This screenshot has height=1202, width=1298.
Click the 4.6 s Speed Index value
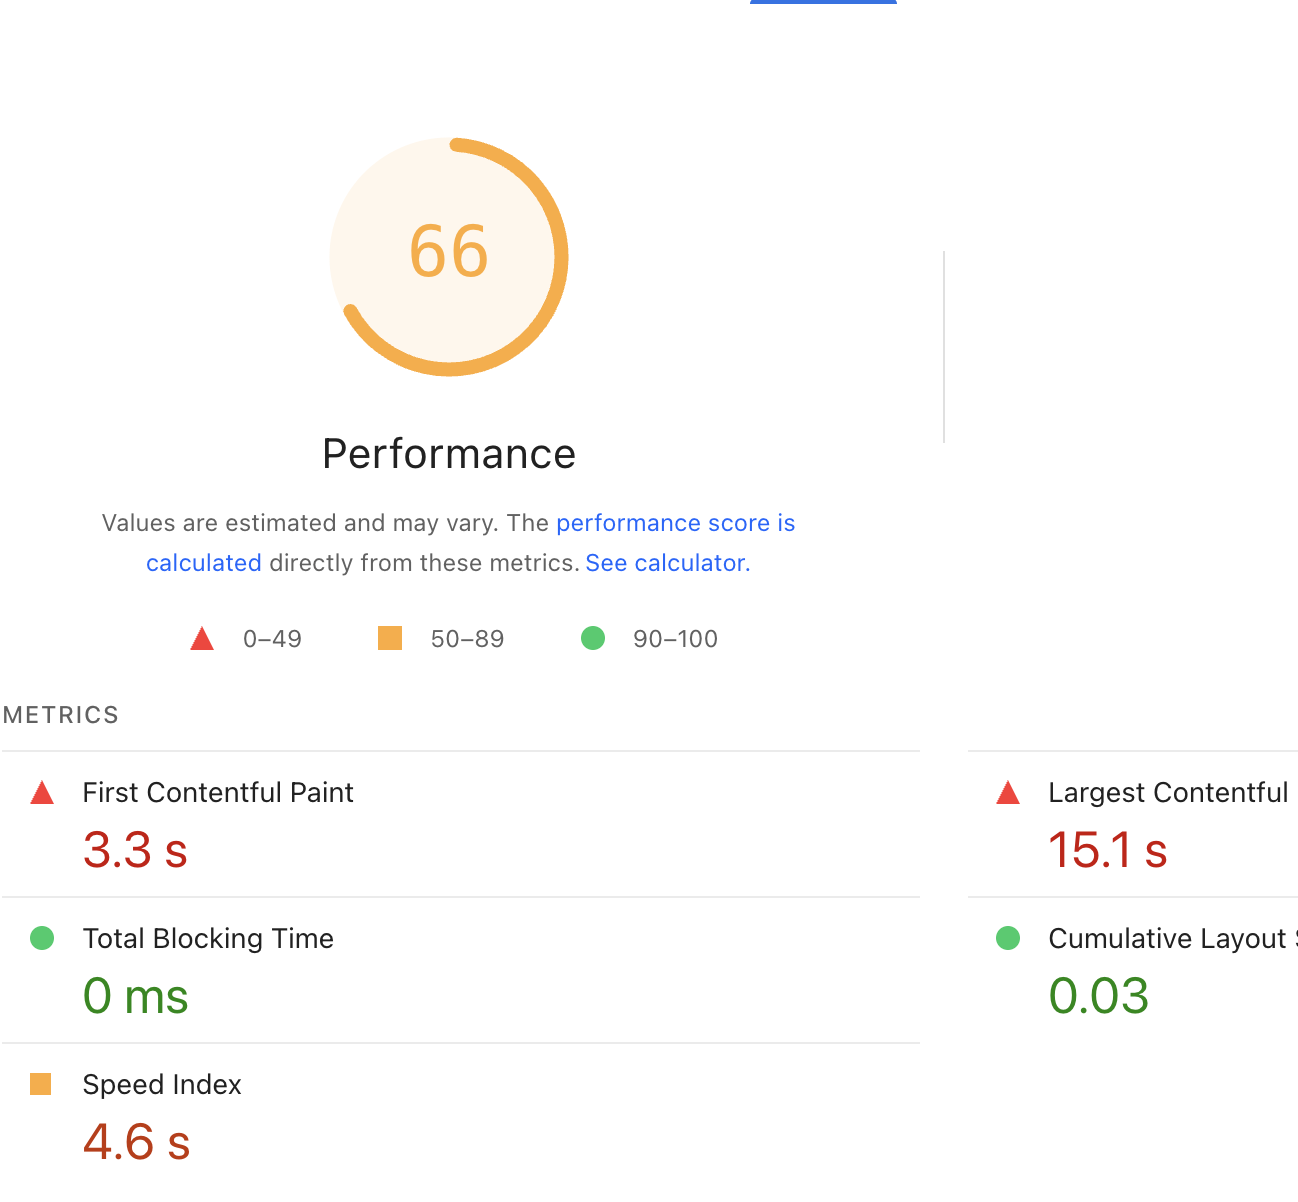coord(136,1142)
